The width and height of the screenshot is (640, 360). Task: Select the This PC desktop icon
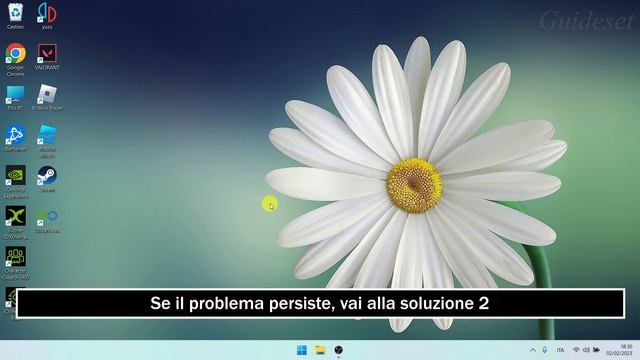(16, 98)
